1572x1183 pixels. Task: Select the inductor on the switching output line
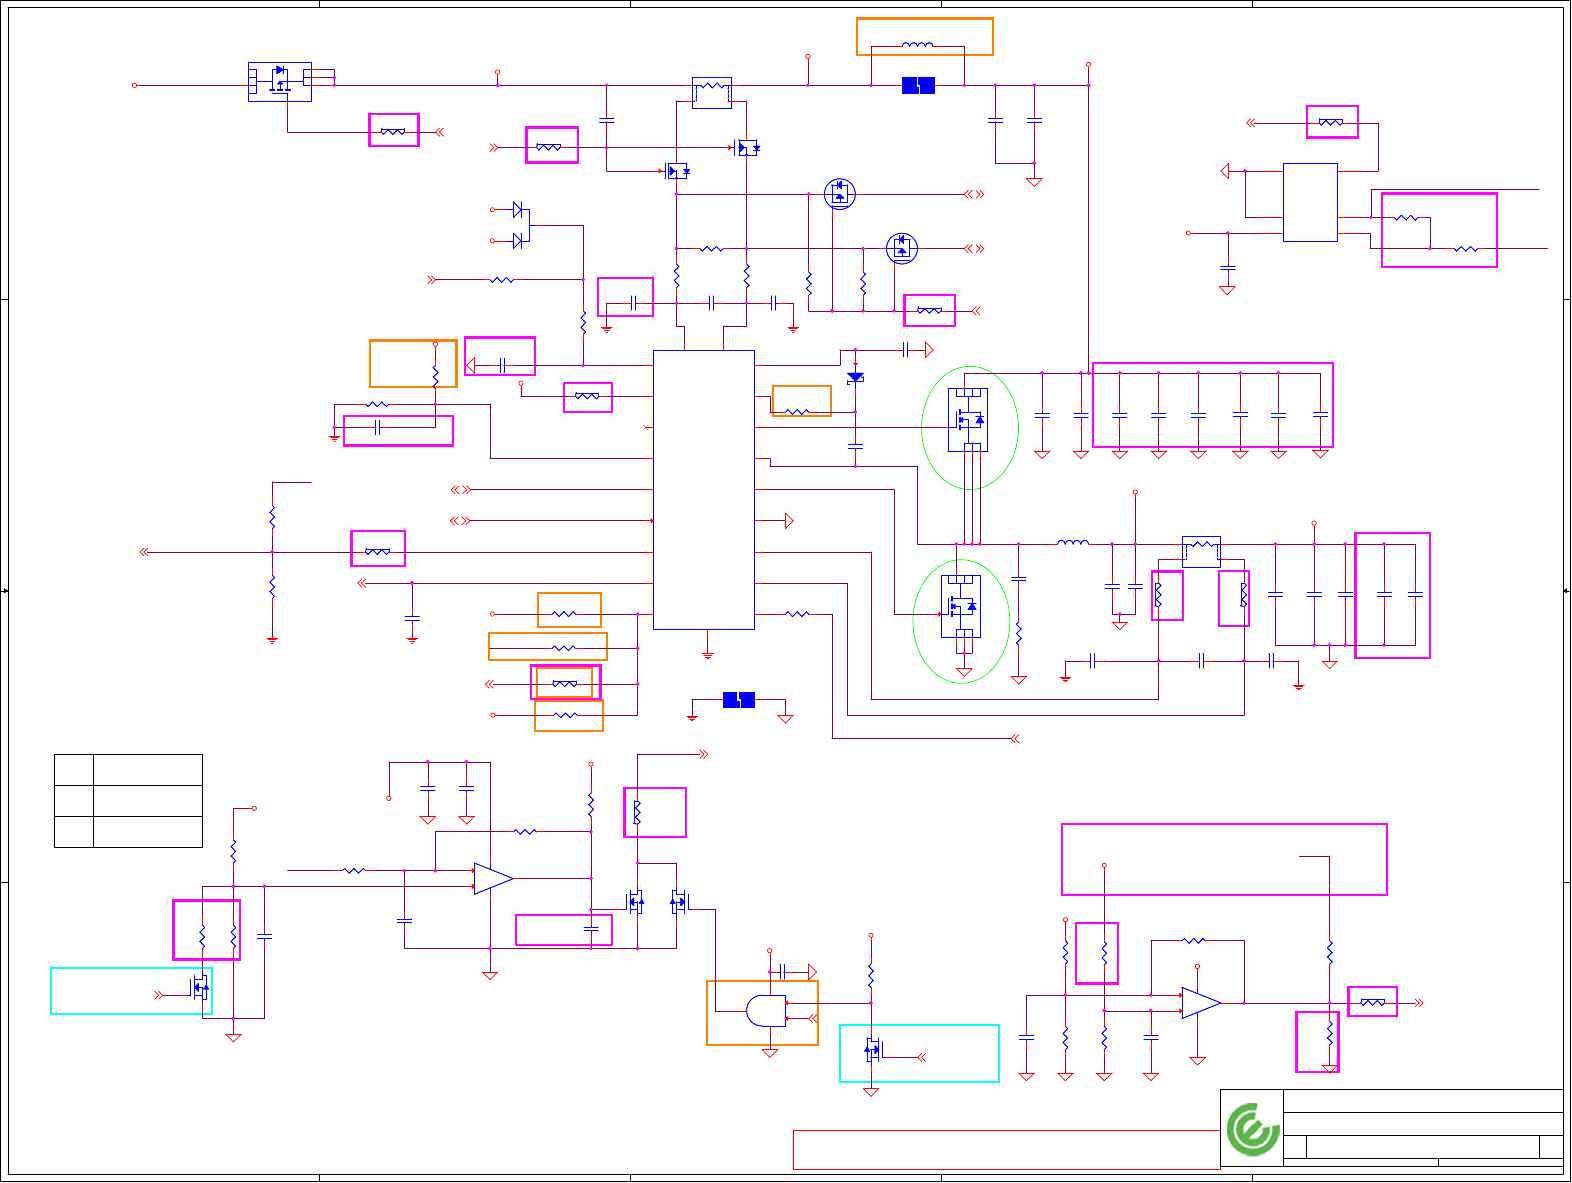click(x=1073, y=543)
